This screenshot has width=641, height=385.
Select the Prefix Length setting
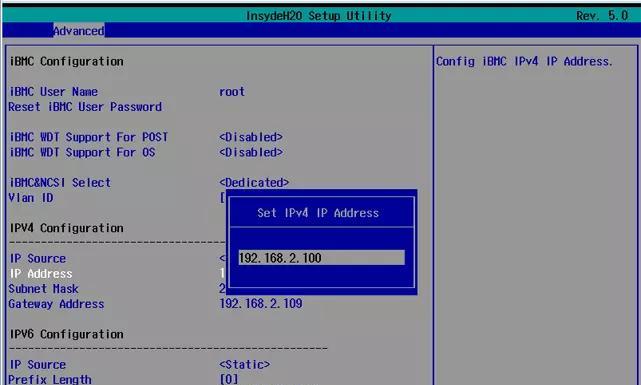point(49,379)
